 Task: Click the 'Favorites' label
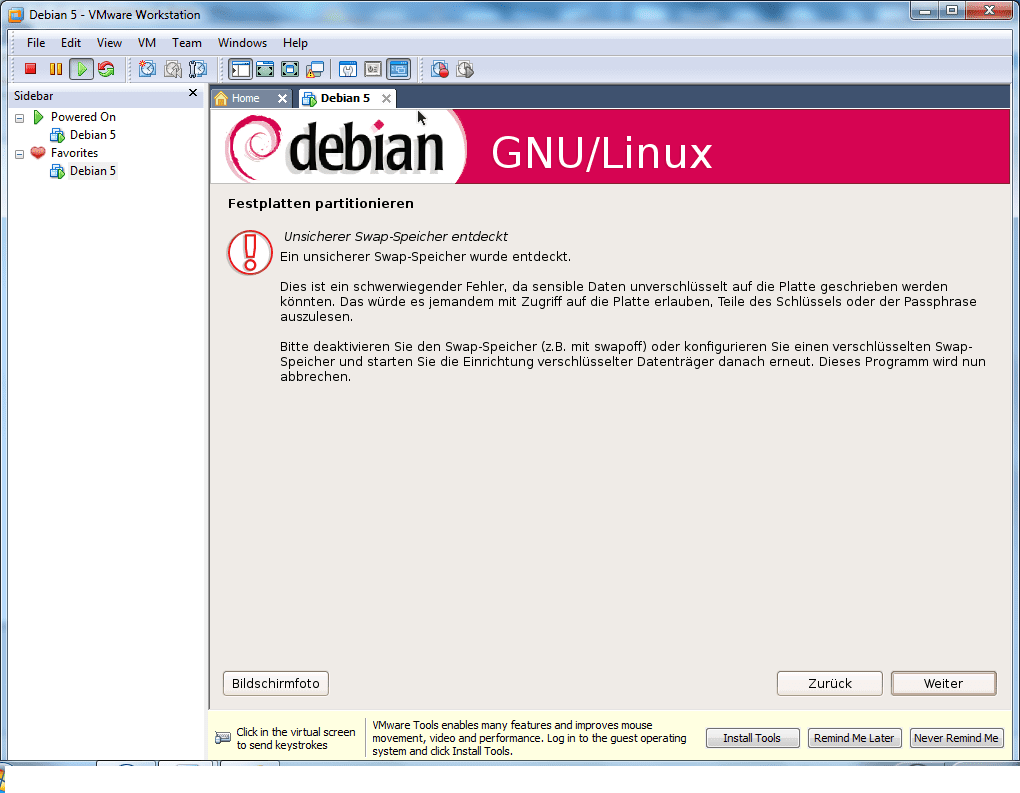(x=74, y=153)
